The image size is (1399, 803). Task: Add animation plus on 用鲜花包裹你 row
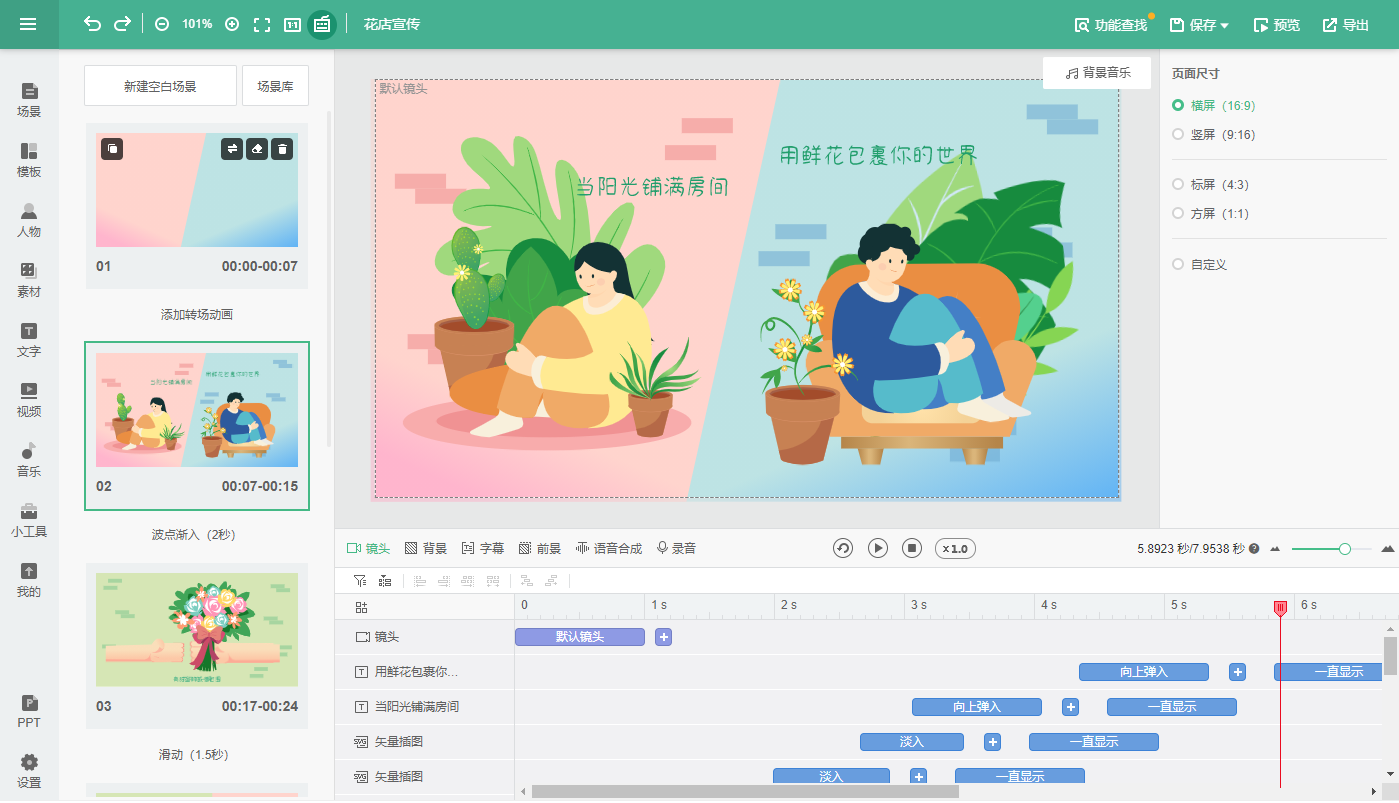click(1238, 672)
